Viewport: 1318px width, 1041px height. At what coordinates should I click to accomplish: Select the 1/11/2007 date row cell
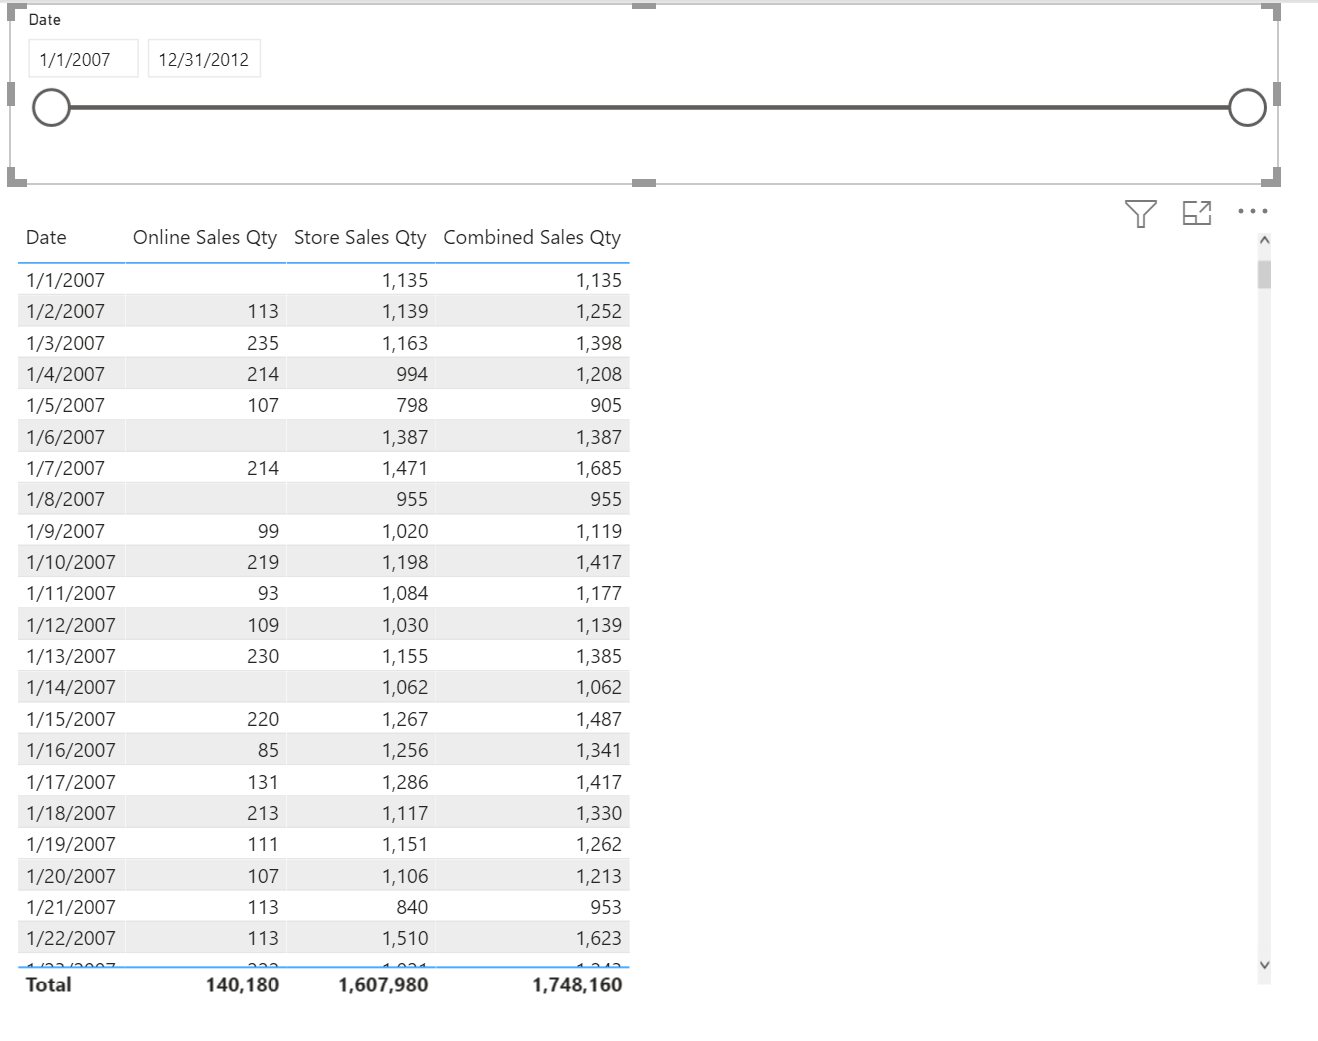tap(71, 593)
